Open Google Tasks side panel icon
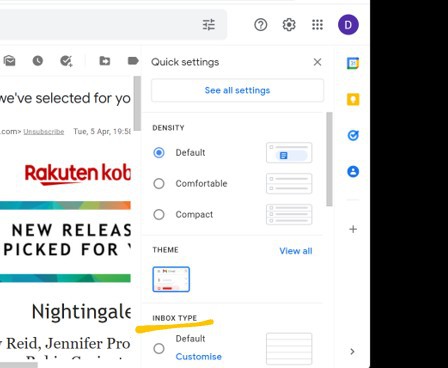Viewport: 448px width, 368px height. [x=353, y=135]
